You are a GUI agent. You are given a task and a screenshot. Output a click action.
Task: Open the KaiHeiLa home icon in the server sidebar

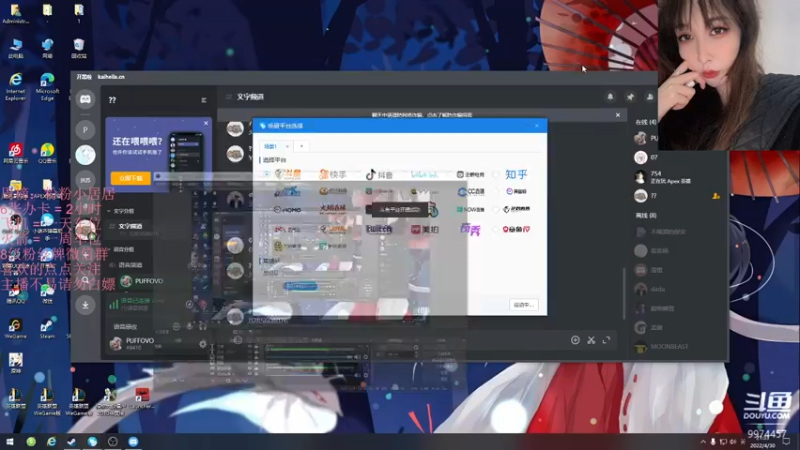(x=85, y=99)
